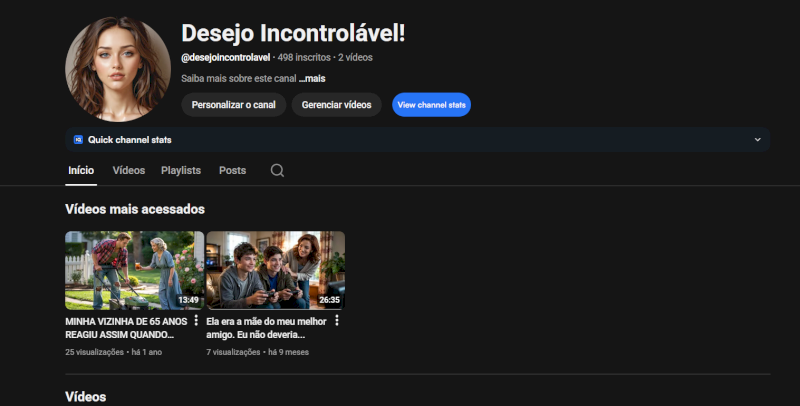Expand the Quick channel stats chevron
Viewport: 800px width, 406px height.
(758, 140)
